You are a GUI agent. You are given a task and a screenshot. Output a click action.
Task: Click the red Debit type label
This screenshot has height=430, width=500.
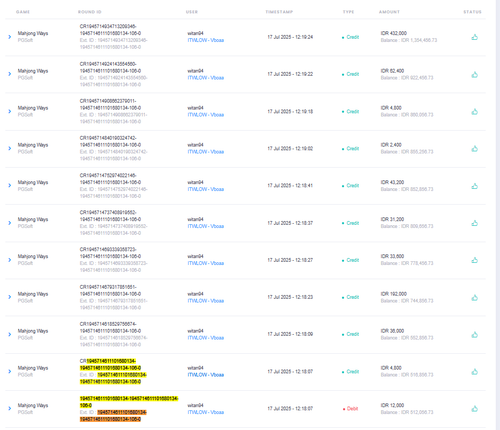point(352,409)
